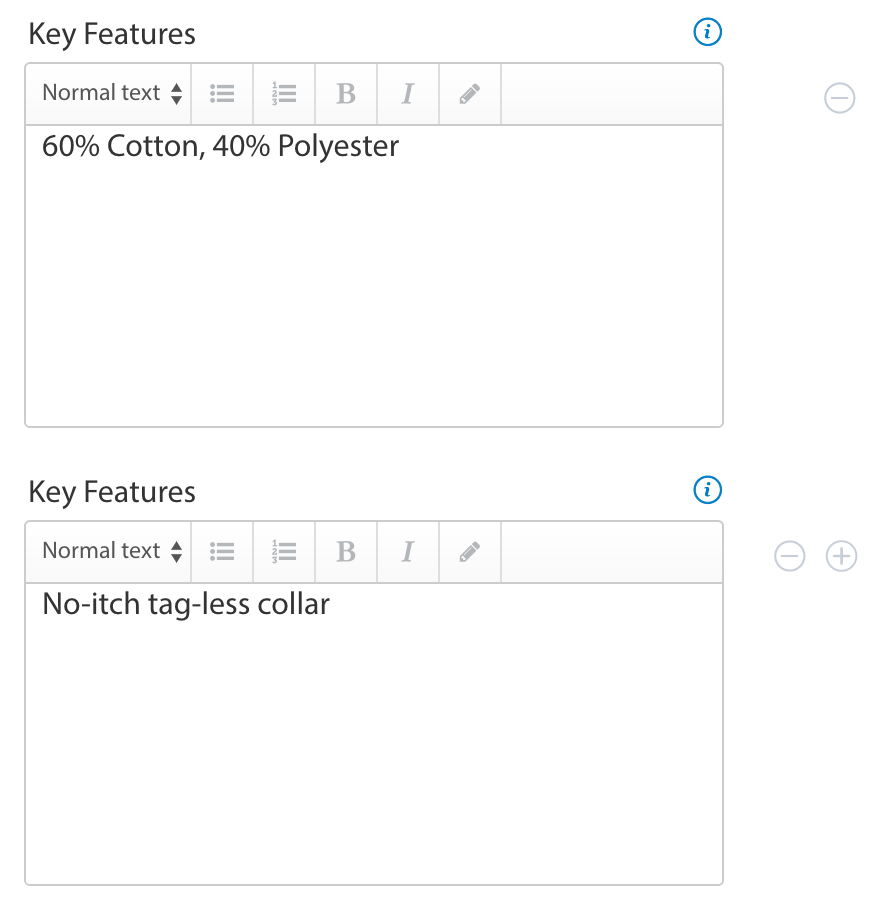This screenshot has height=918, width=890.
Task: Add another Key Features entry with plus icon
Action: click(x=842, y=556)
